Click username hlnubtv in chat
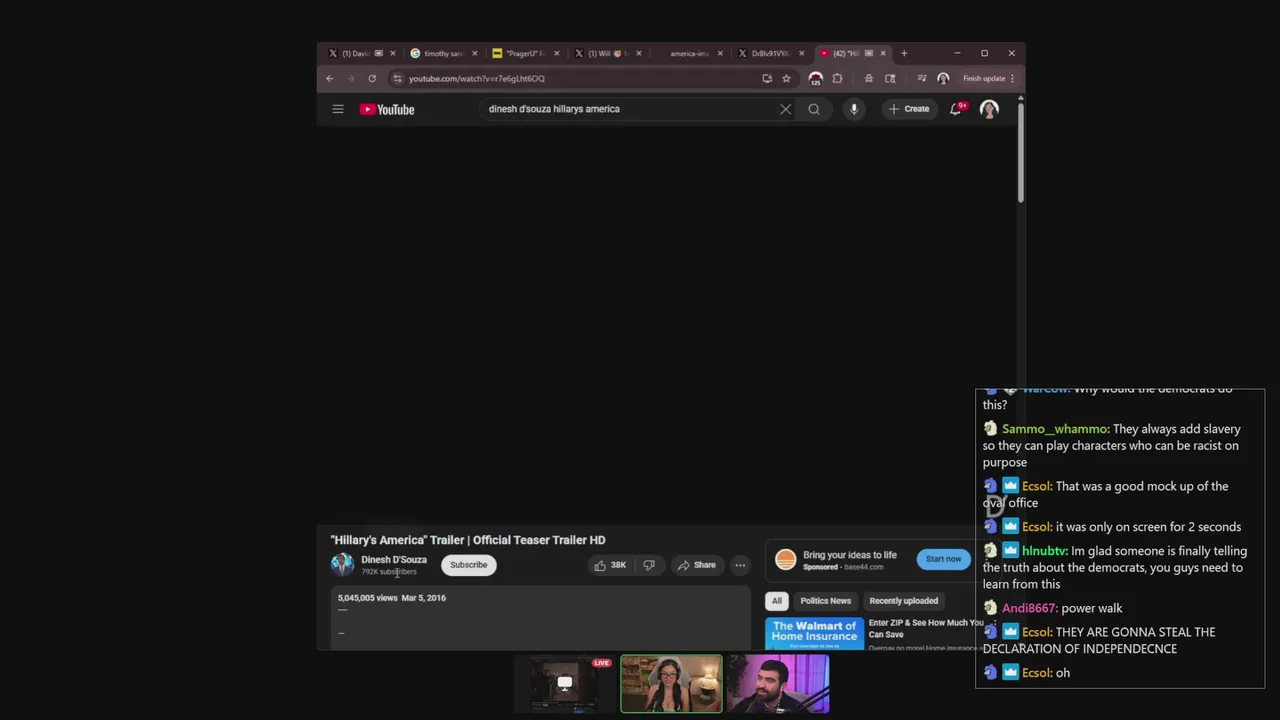The image size is (1280, 720). (1045, 551)
